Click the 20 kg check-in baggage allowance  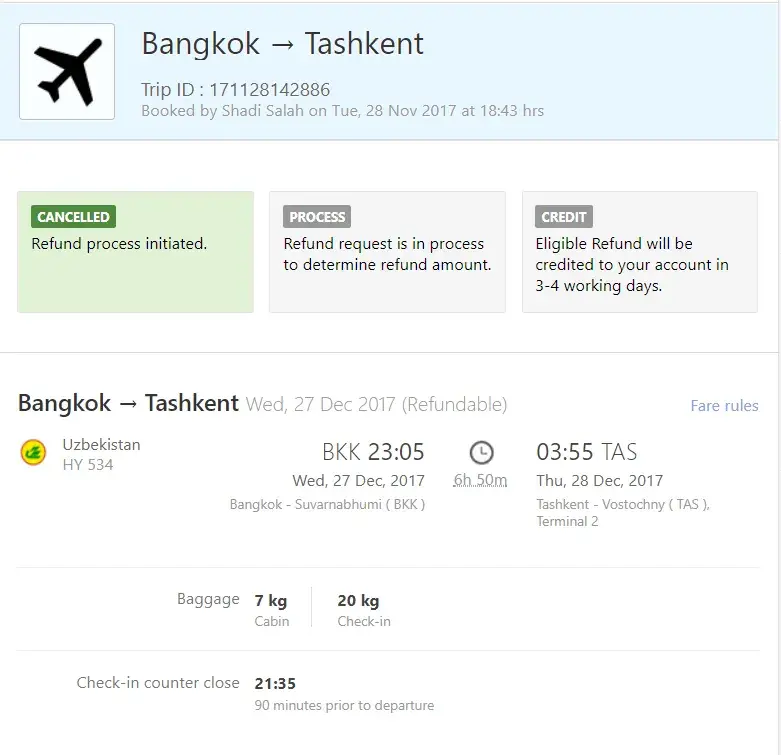click(358, 601)
